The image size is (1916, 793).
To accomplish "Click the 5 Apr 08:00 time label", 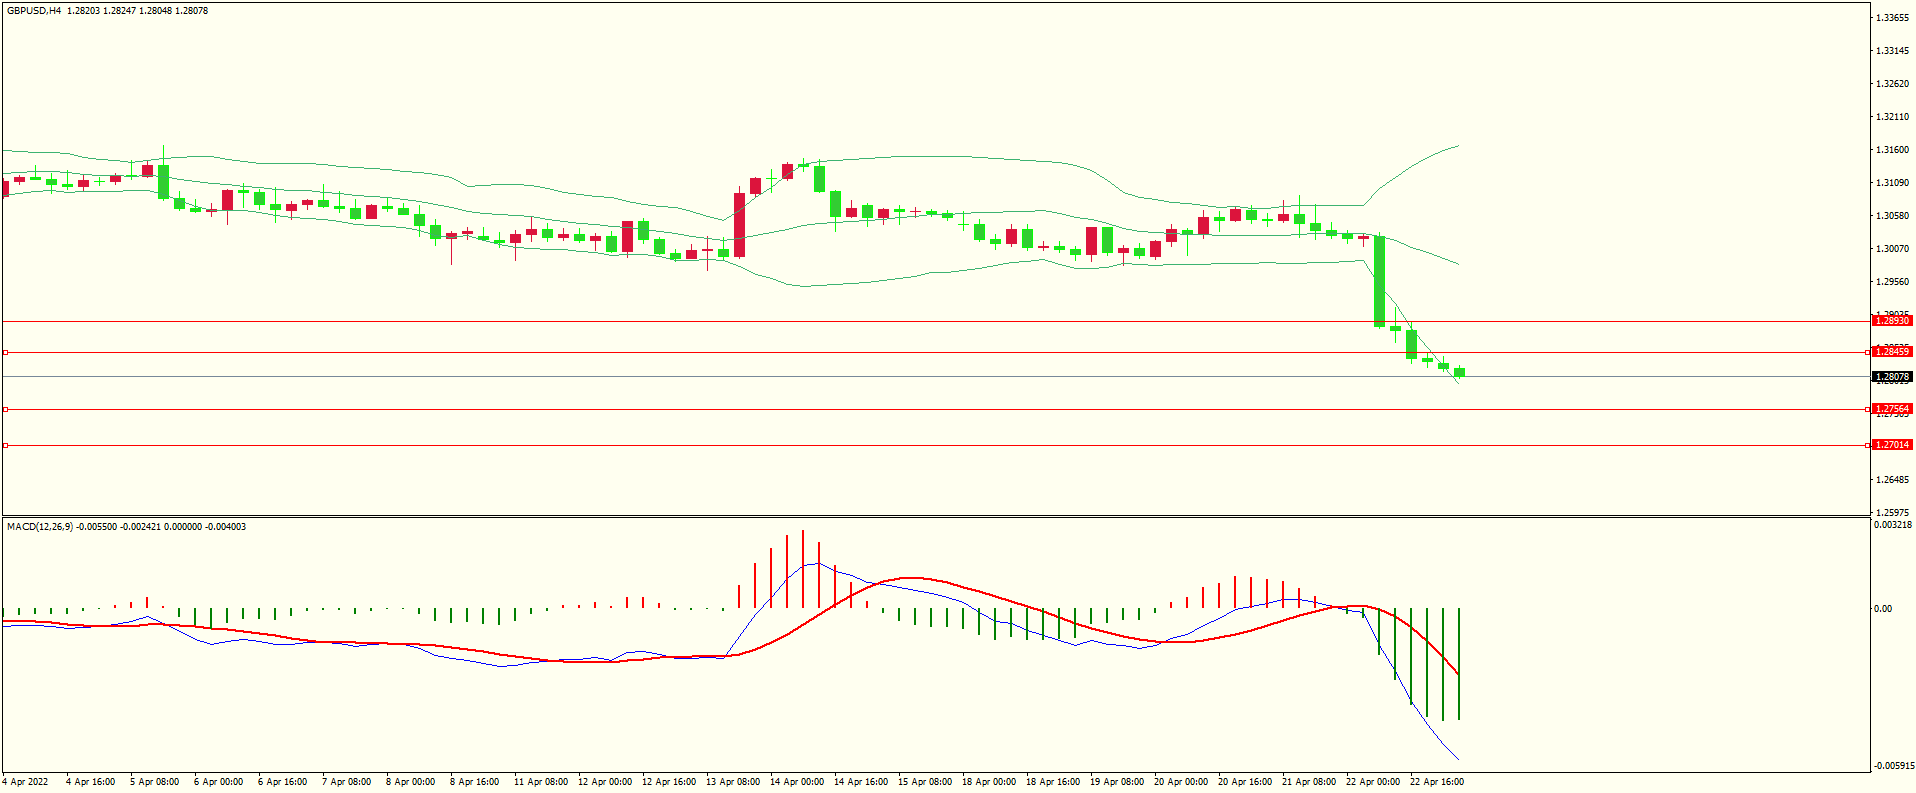I will pos(154,782).
